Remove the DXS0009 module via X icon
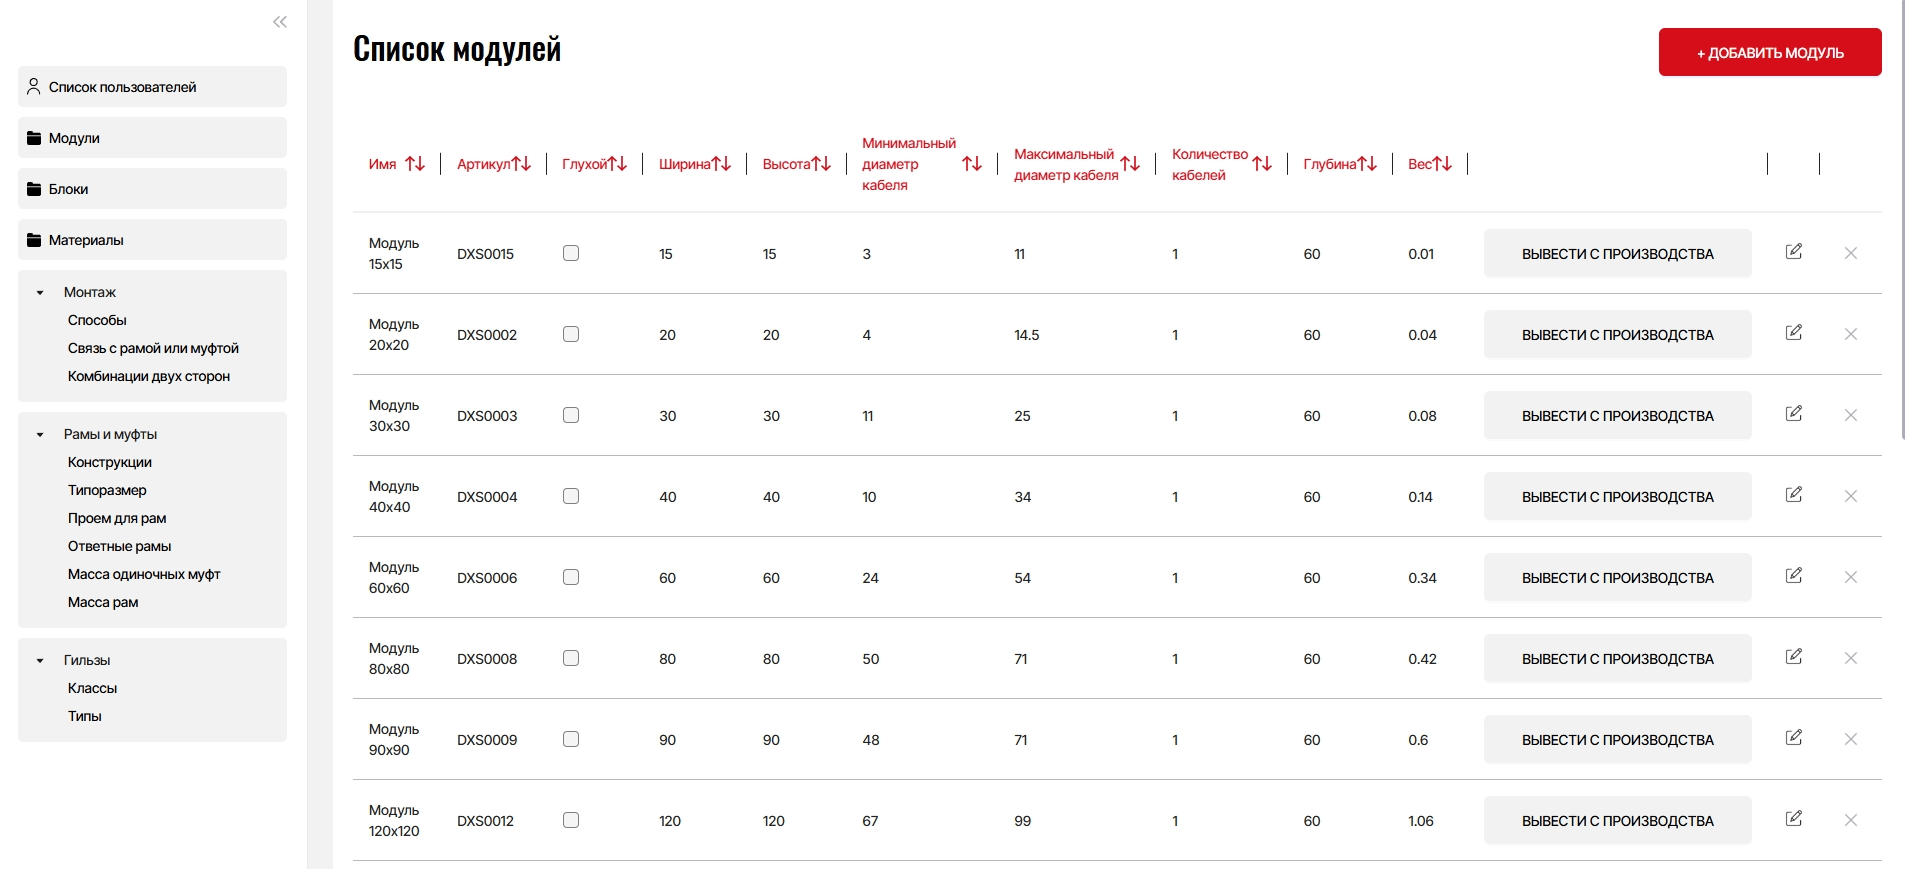This screenshot has height=869, width=1905. click(1851, 739)
